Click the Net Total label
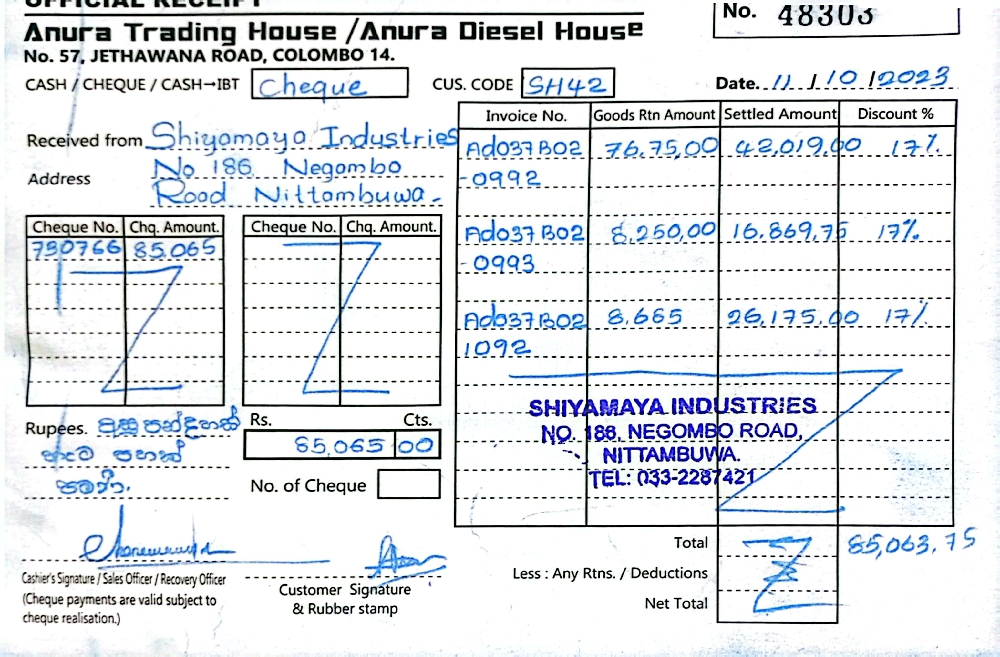 click(676, 603)
